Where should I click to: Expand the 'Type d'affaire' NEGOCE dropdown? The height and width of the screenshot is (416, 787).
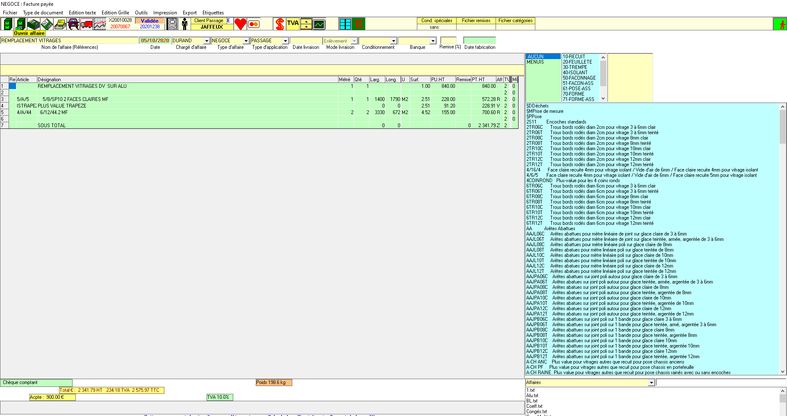point(245,41)
